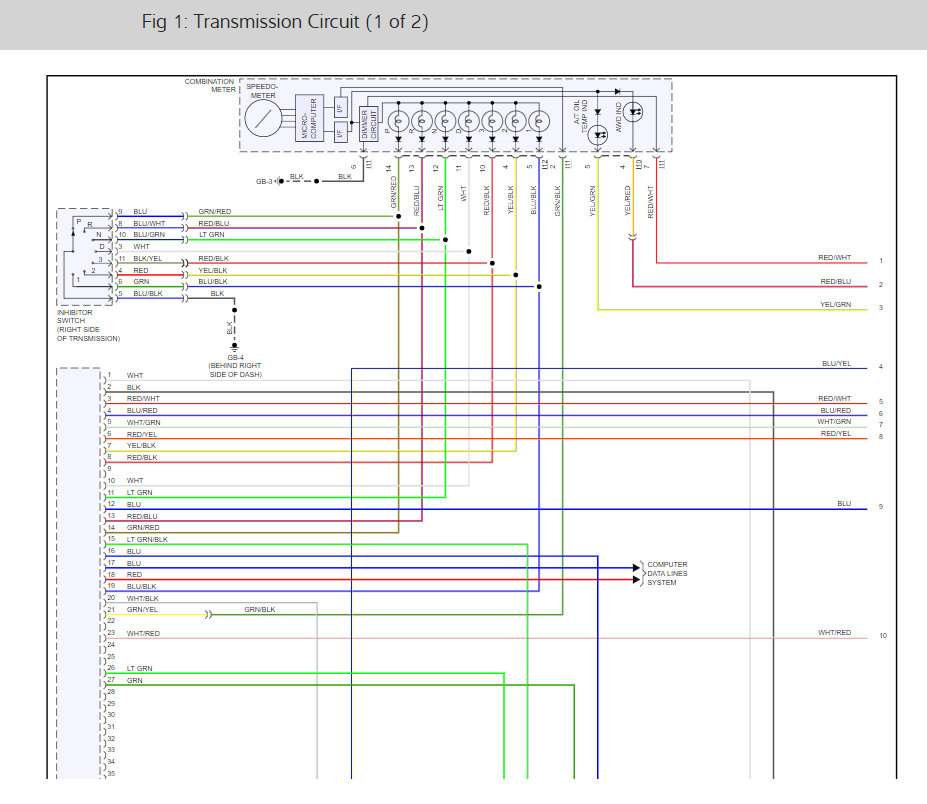This screenshot has height=804, width=927.
Task: Click the WHT/GRN label at connector pin 5
Action: (143, 422)
